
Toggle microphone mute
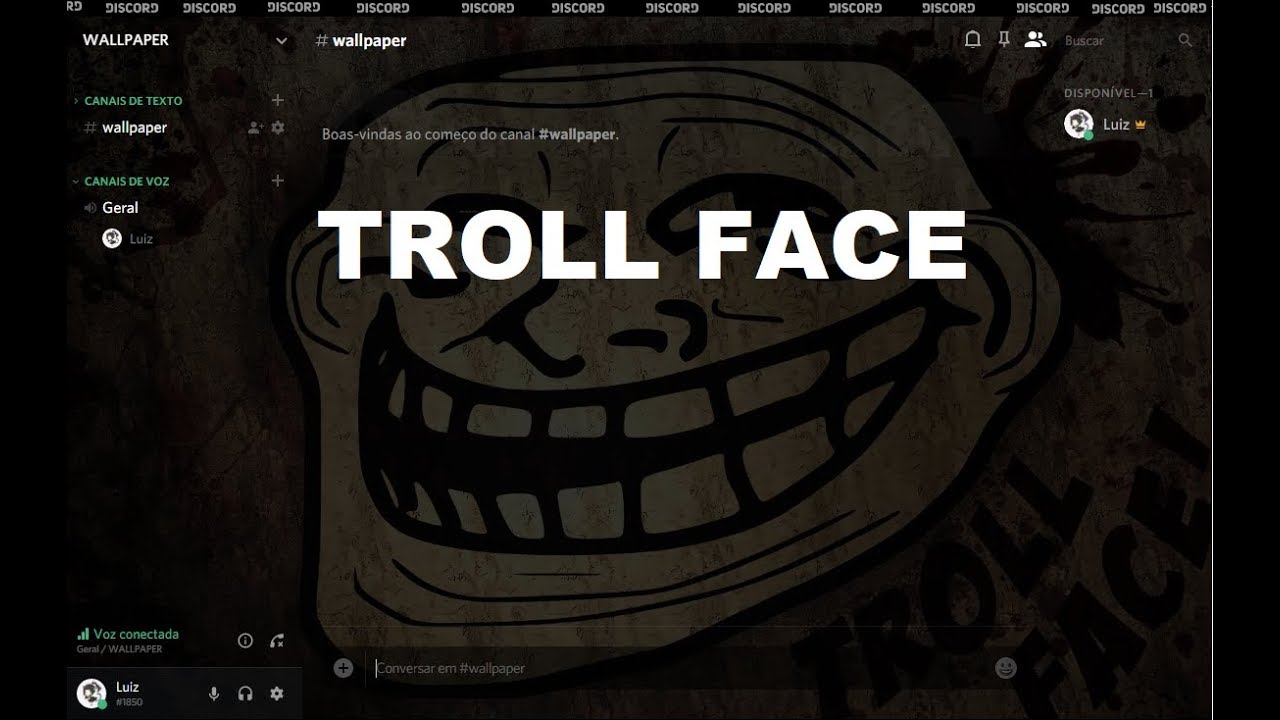[214, 694]
